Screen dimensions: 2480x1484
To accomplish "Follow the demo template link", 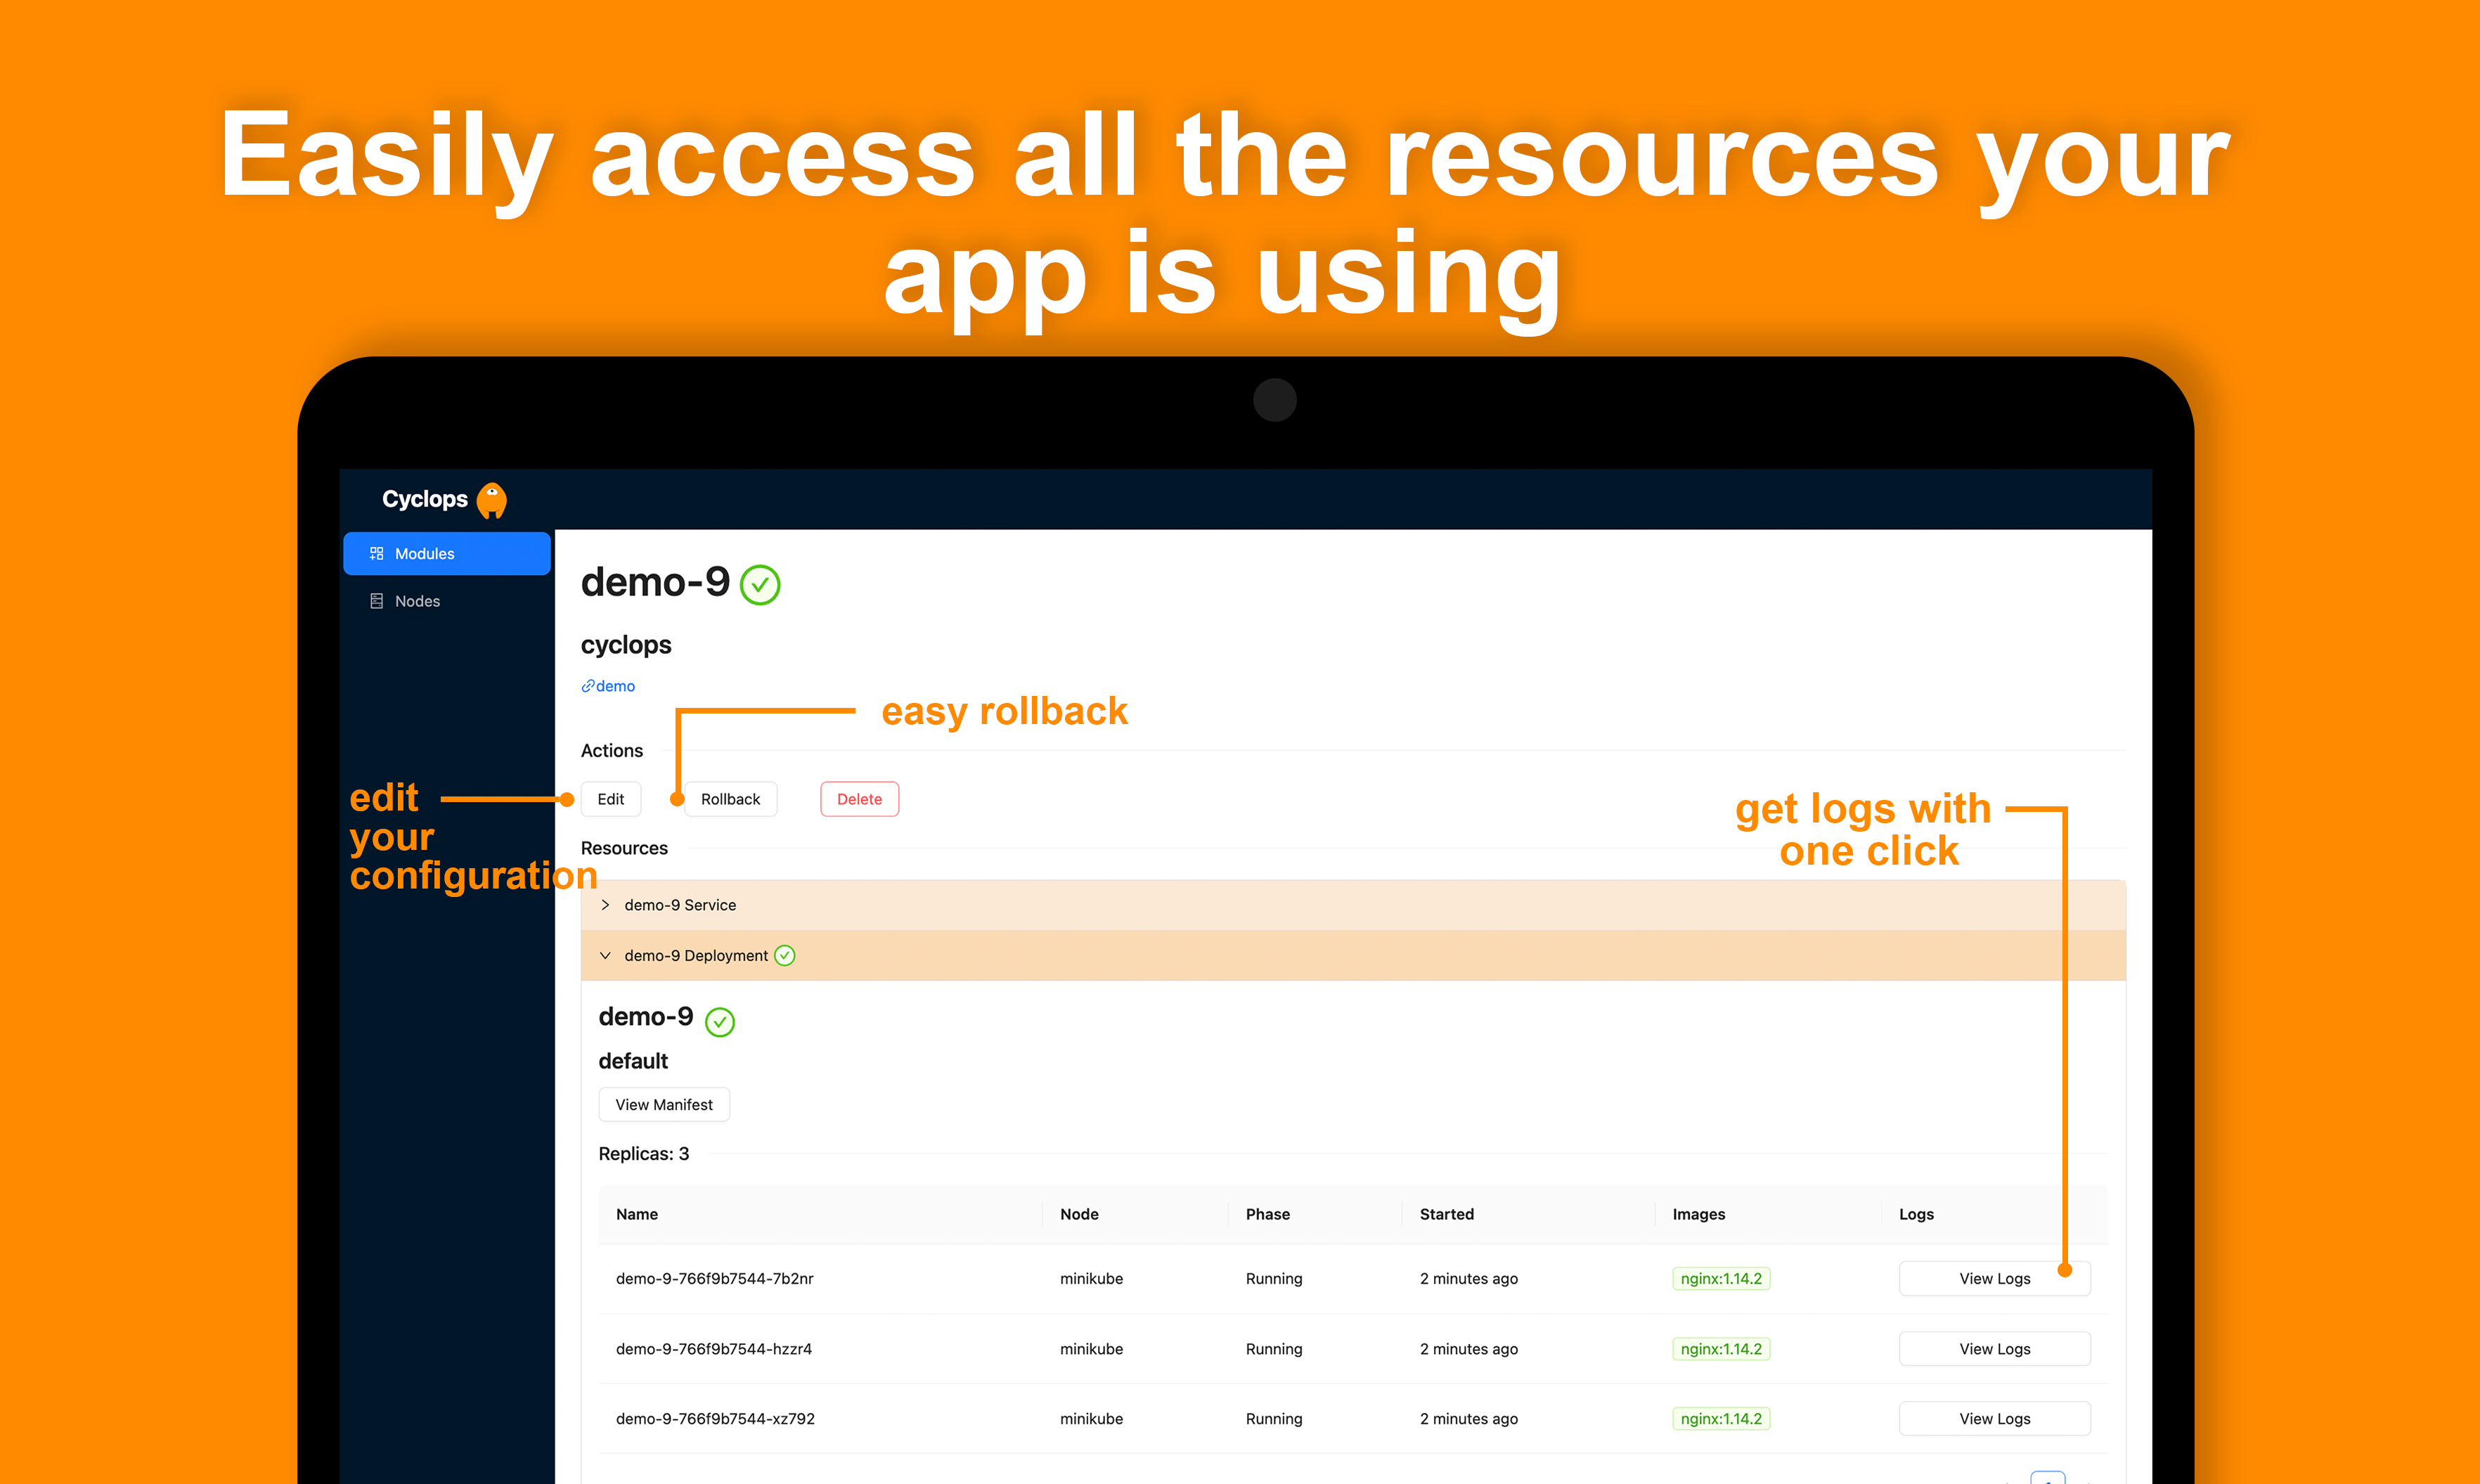I will click(x=615, y=686).
